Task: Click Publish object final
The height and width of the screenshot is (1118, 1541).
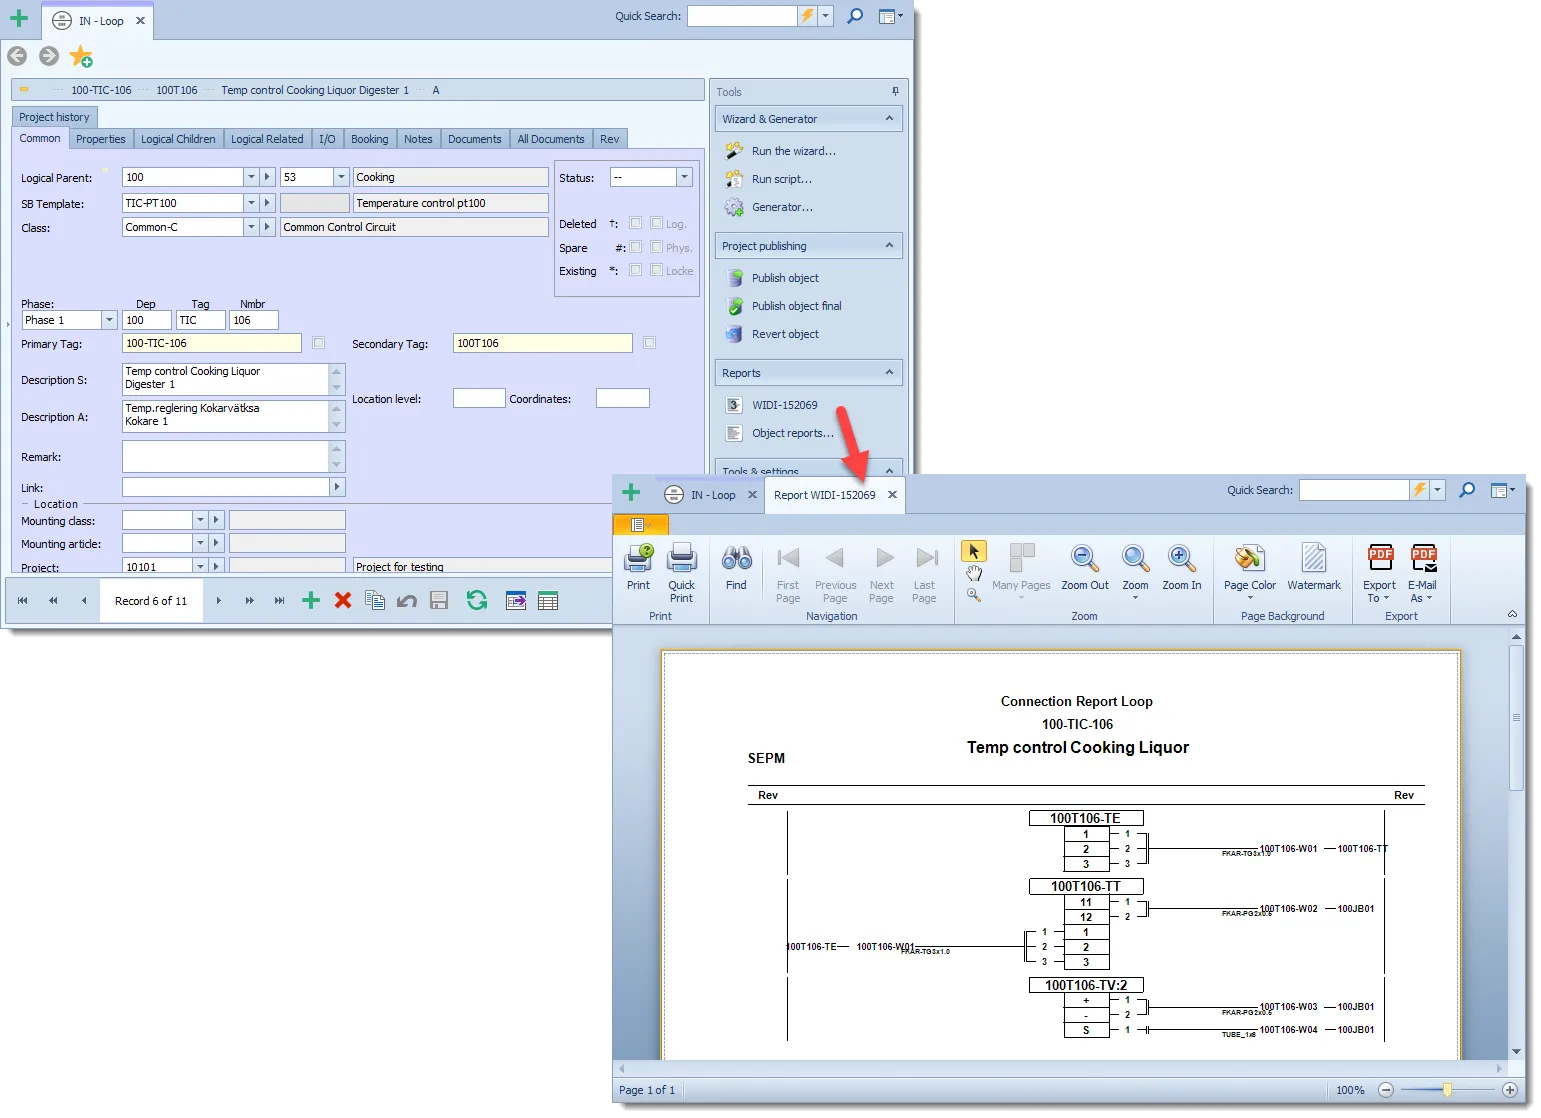Action: [797, 306]
